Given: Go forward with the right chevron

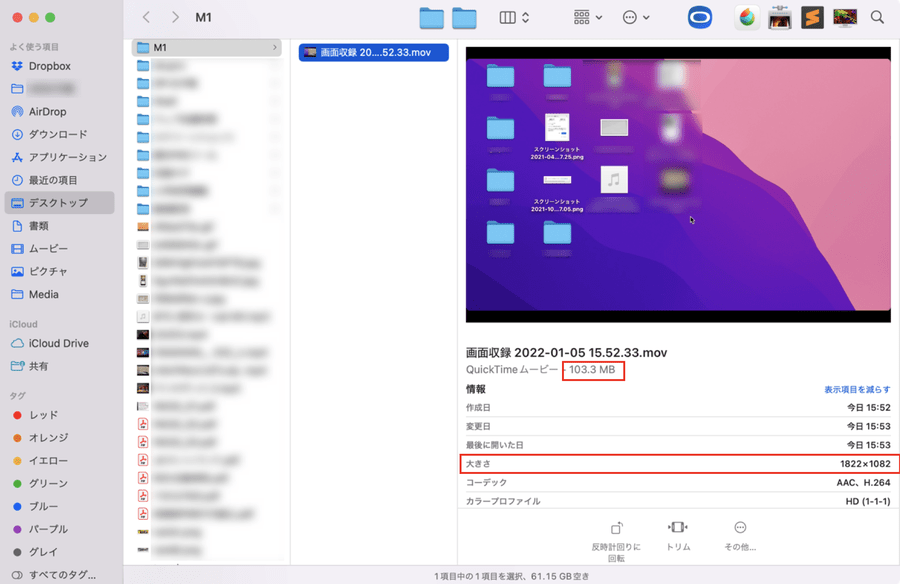Looking at the screenshot, I should click(x=175, y=17).
